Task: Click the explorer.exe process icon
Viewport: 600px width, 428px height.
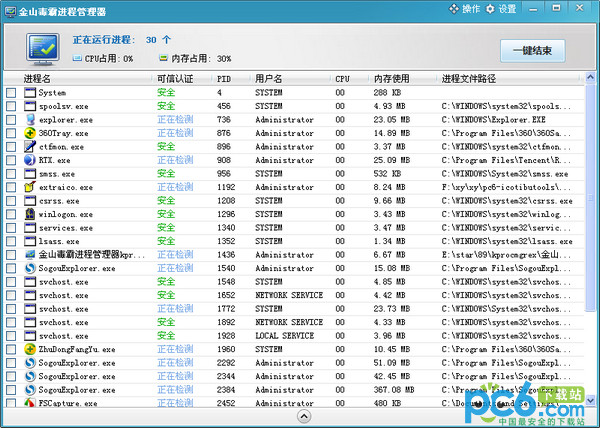Action: [x=30, y=120]
